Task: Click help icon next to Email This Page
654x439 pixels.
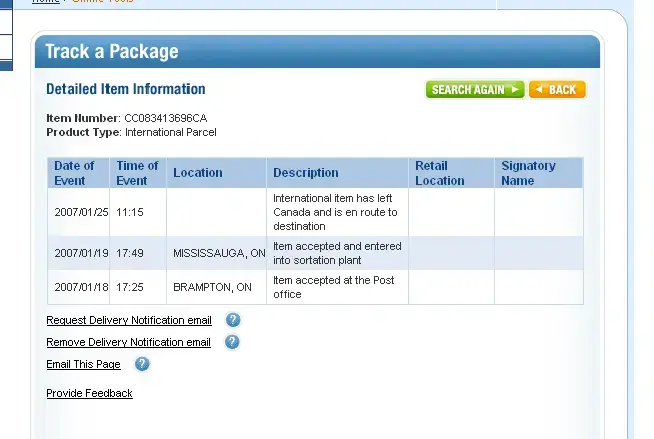Action: (142, 364)
